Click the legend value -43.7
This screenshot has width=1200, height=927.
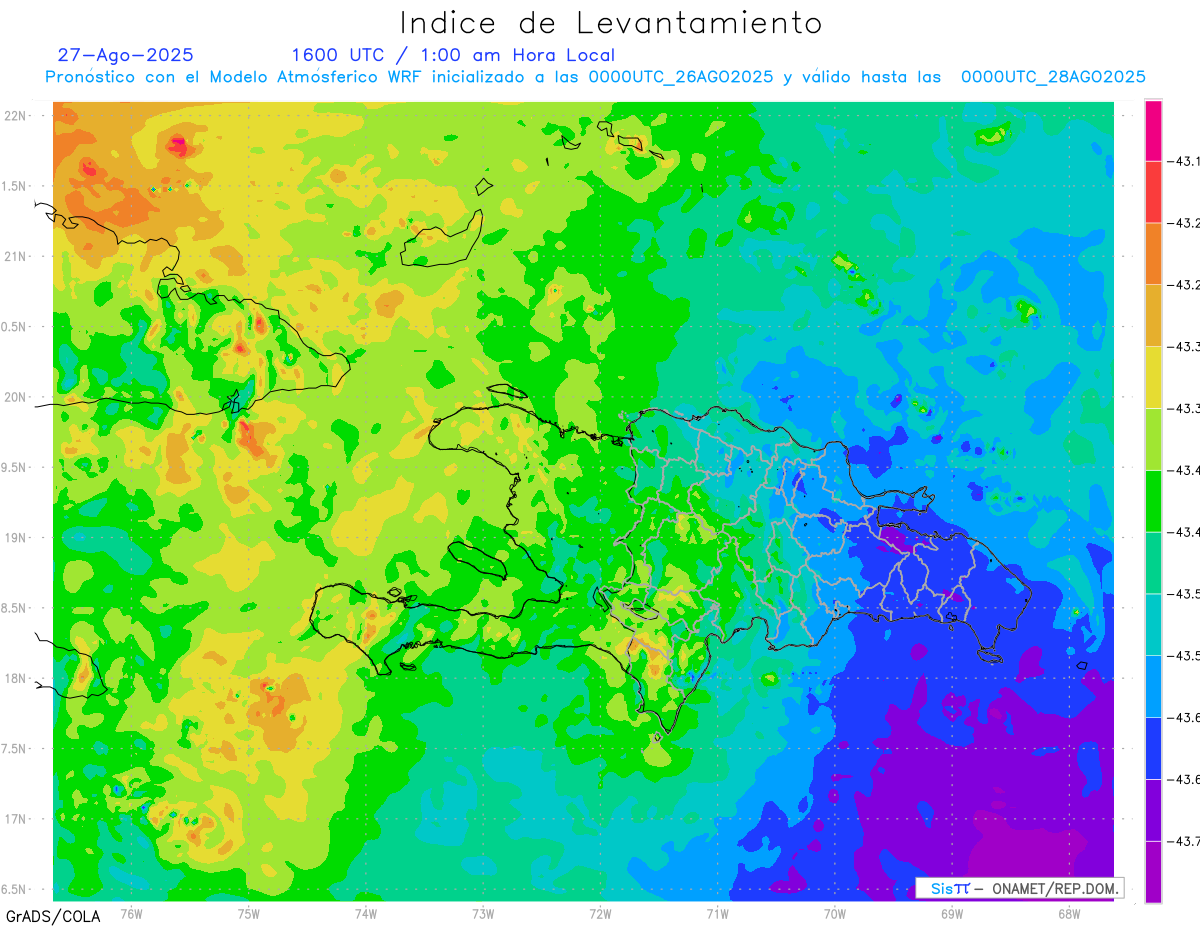[1185, 841]
